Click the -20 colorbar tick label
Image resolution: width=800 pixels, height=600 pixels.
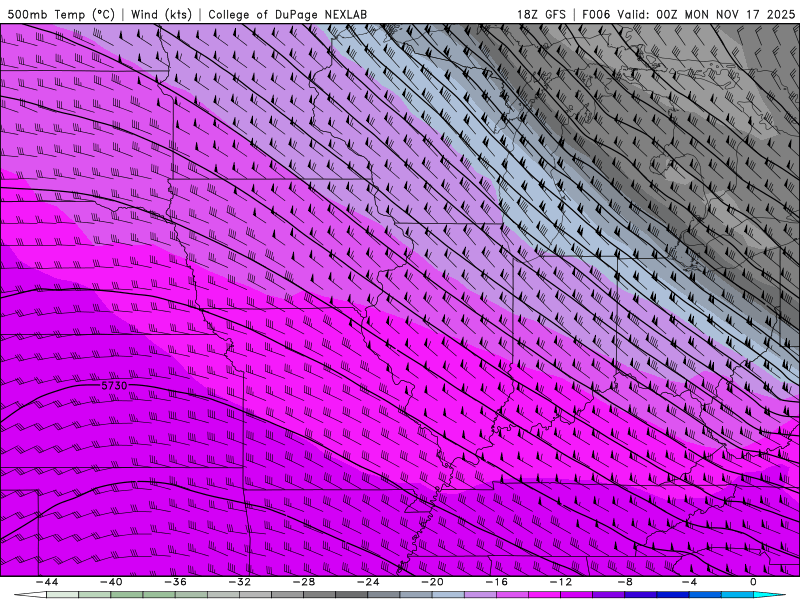click(432, 582)
